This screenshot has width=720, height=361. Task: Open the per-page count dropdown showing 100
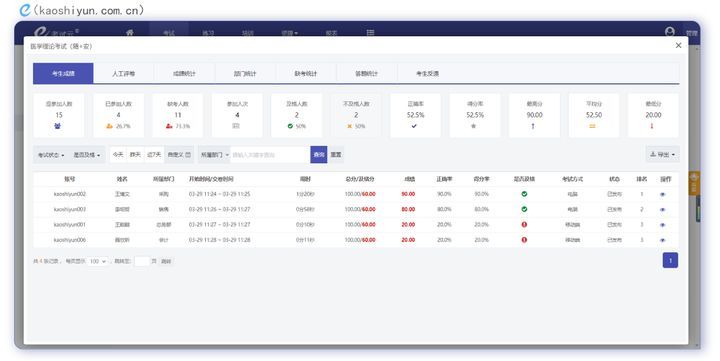tap(97, 261)
